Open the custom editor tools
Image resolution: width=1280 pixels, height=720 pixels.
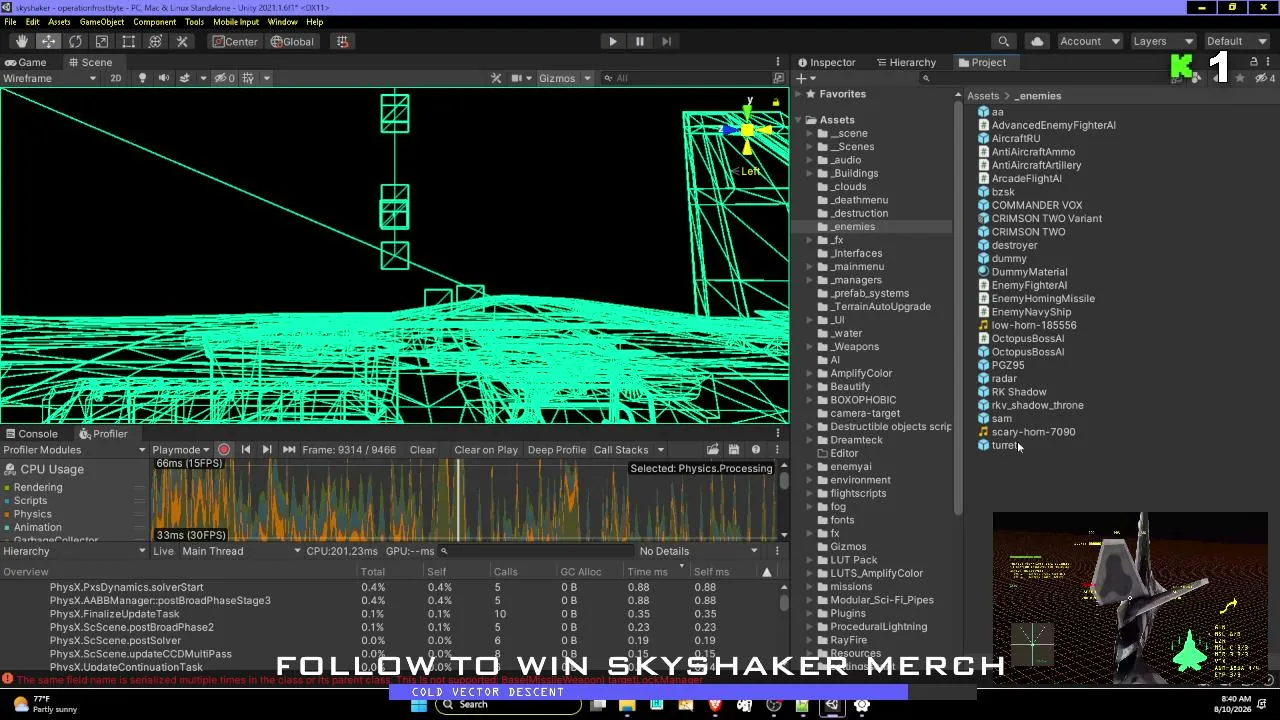[x=182, y=41]
